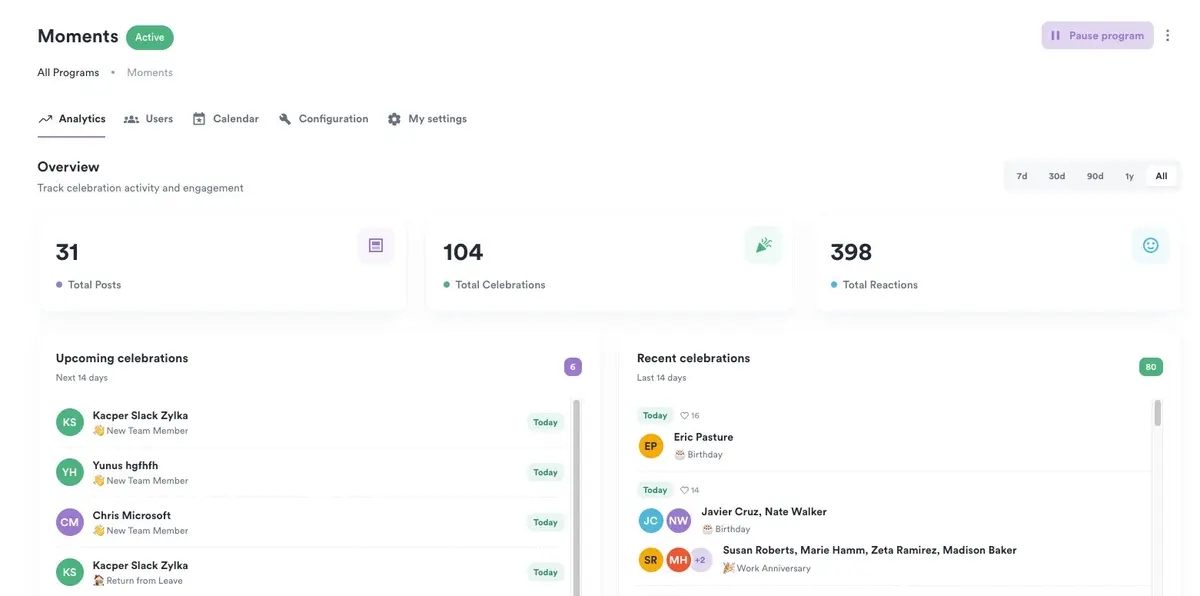1200x596 pixels.
Task: Open the Calendar tab
Action: pyautogui.click(x=226, y=119)
